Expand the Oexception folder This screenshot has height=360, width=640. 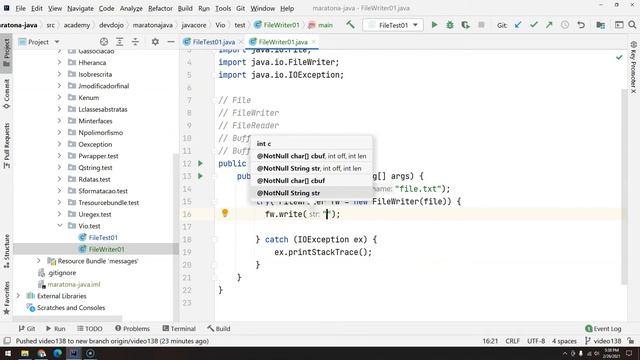[x=60, y=144]
